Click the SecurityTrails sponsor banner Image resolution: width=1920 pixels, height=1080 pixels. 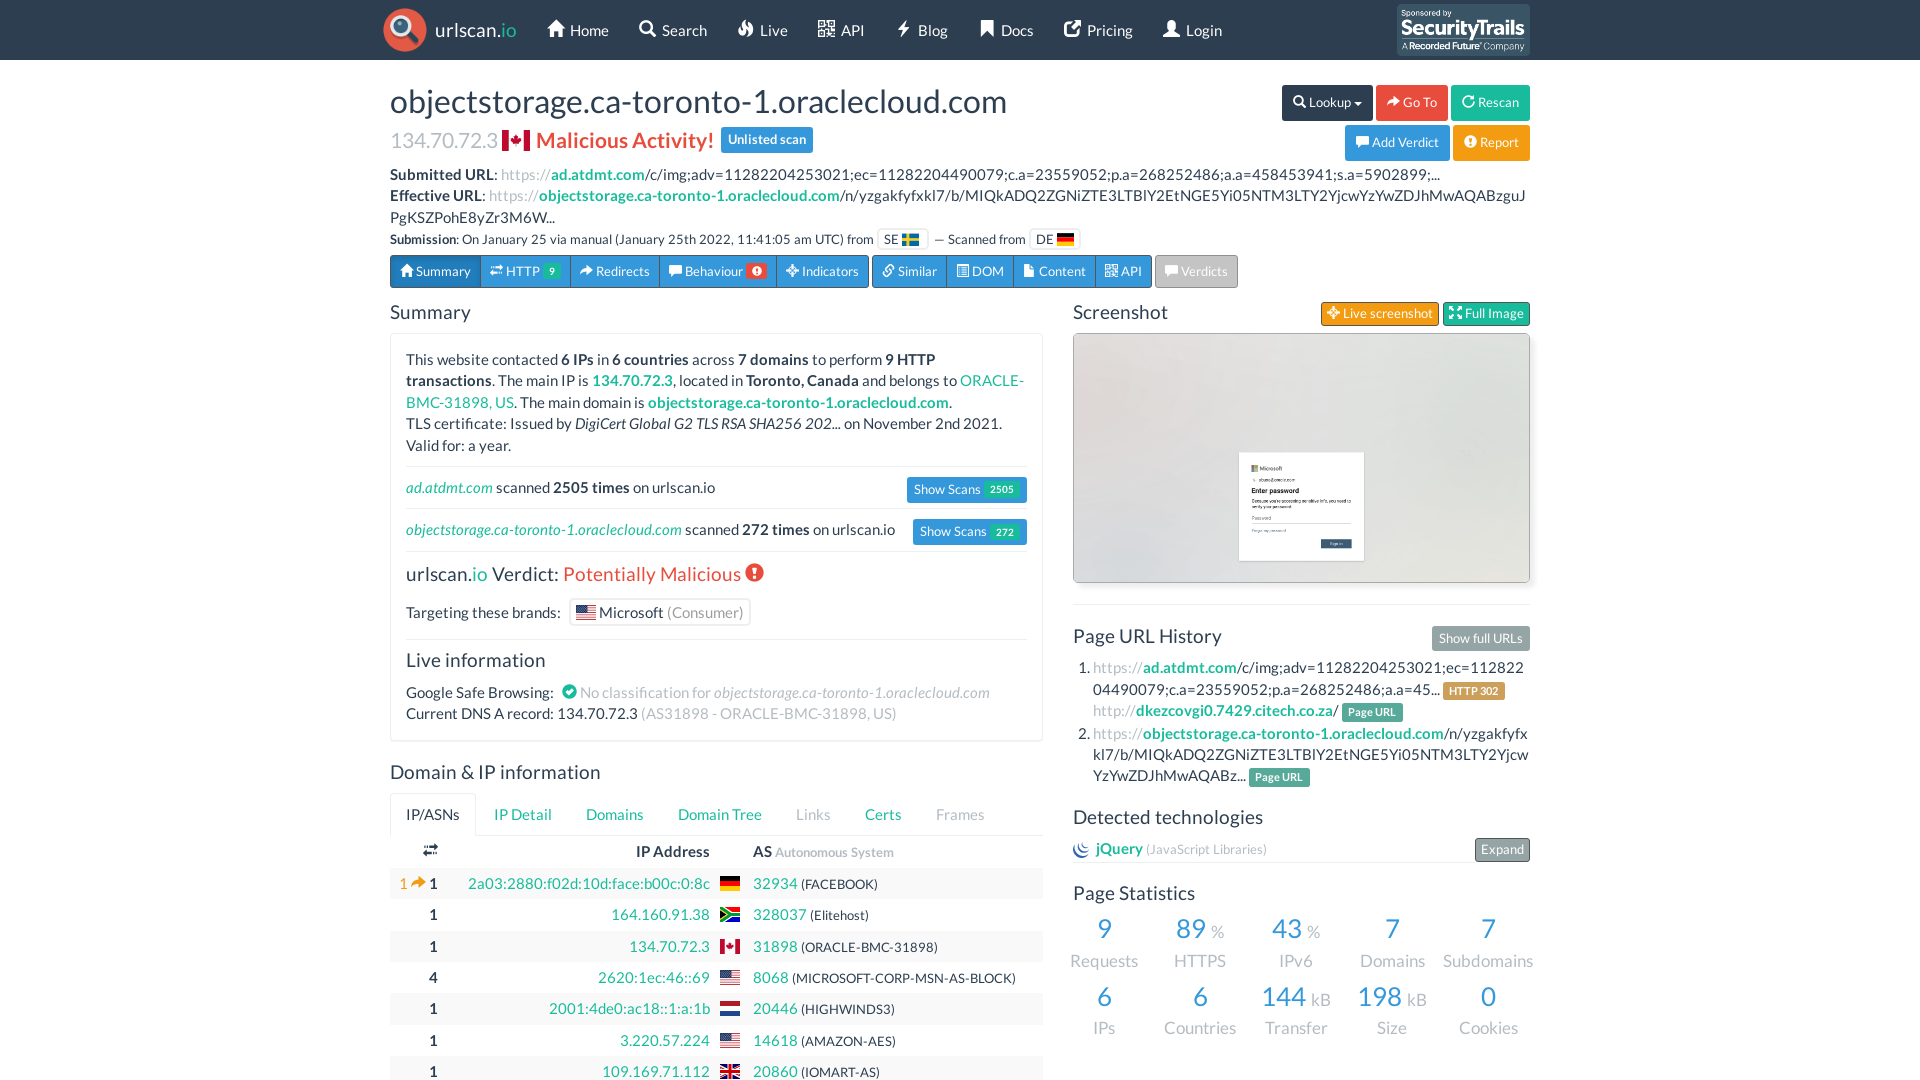coord(1463,30)
